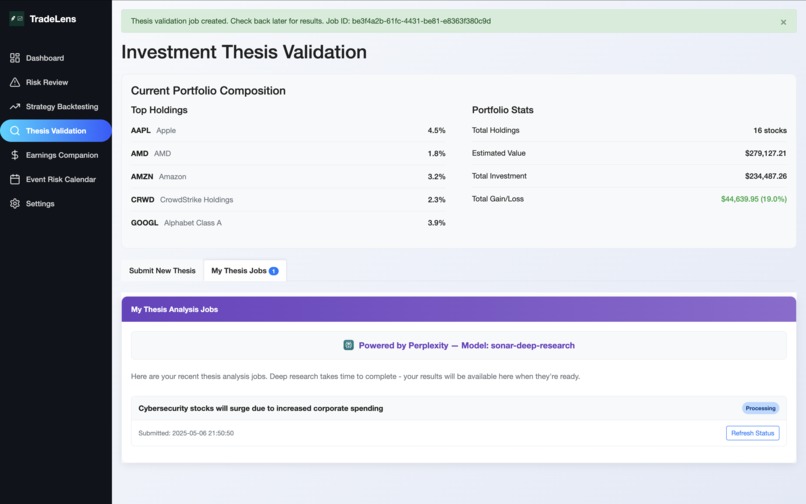This screenshot has height=504, width=806.
Task: Open Earnings Companion section
Action: coord(56,155)
